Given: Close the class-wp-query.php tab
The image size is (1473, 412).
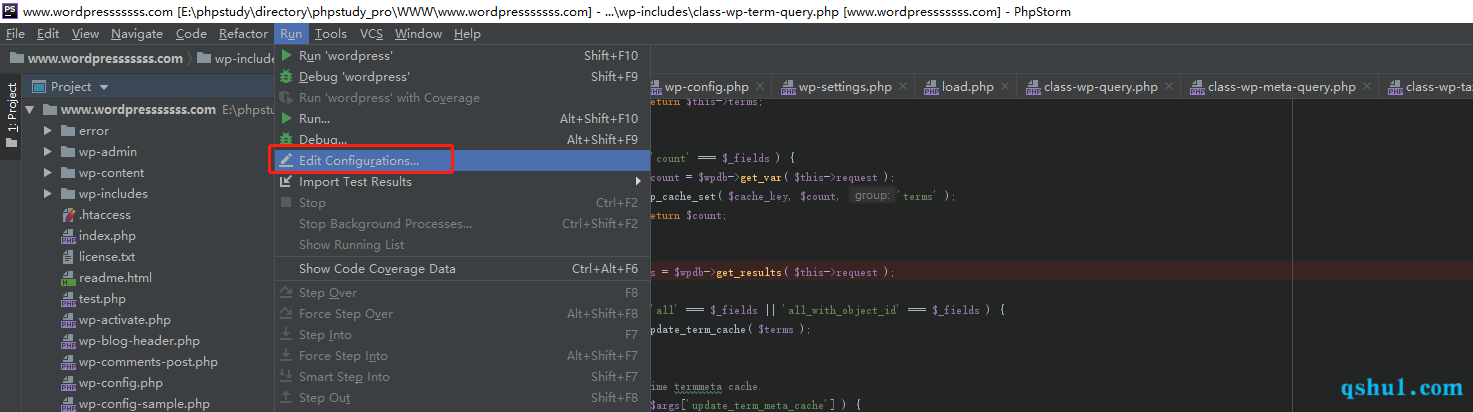Looking at the screenshot, I should (1170, 87).
